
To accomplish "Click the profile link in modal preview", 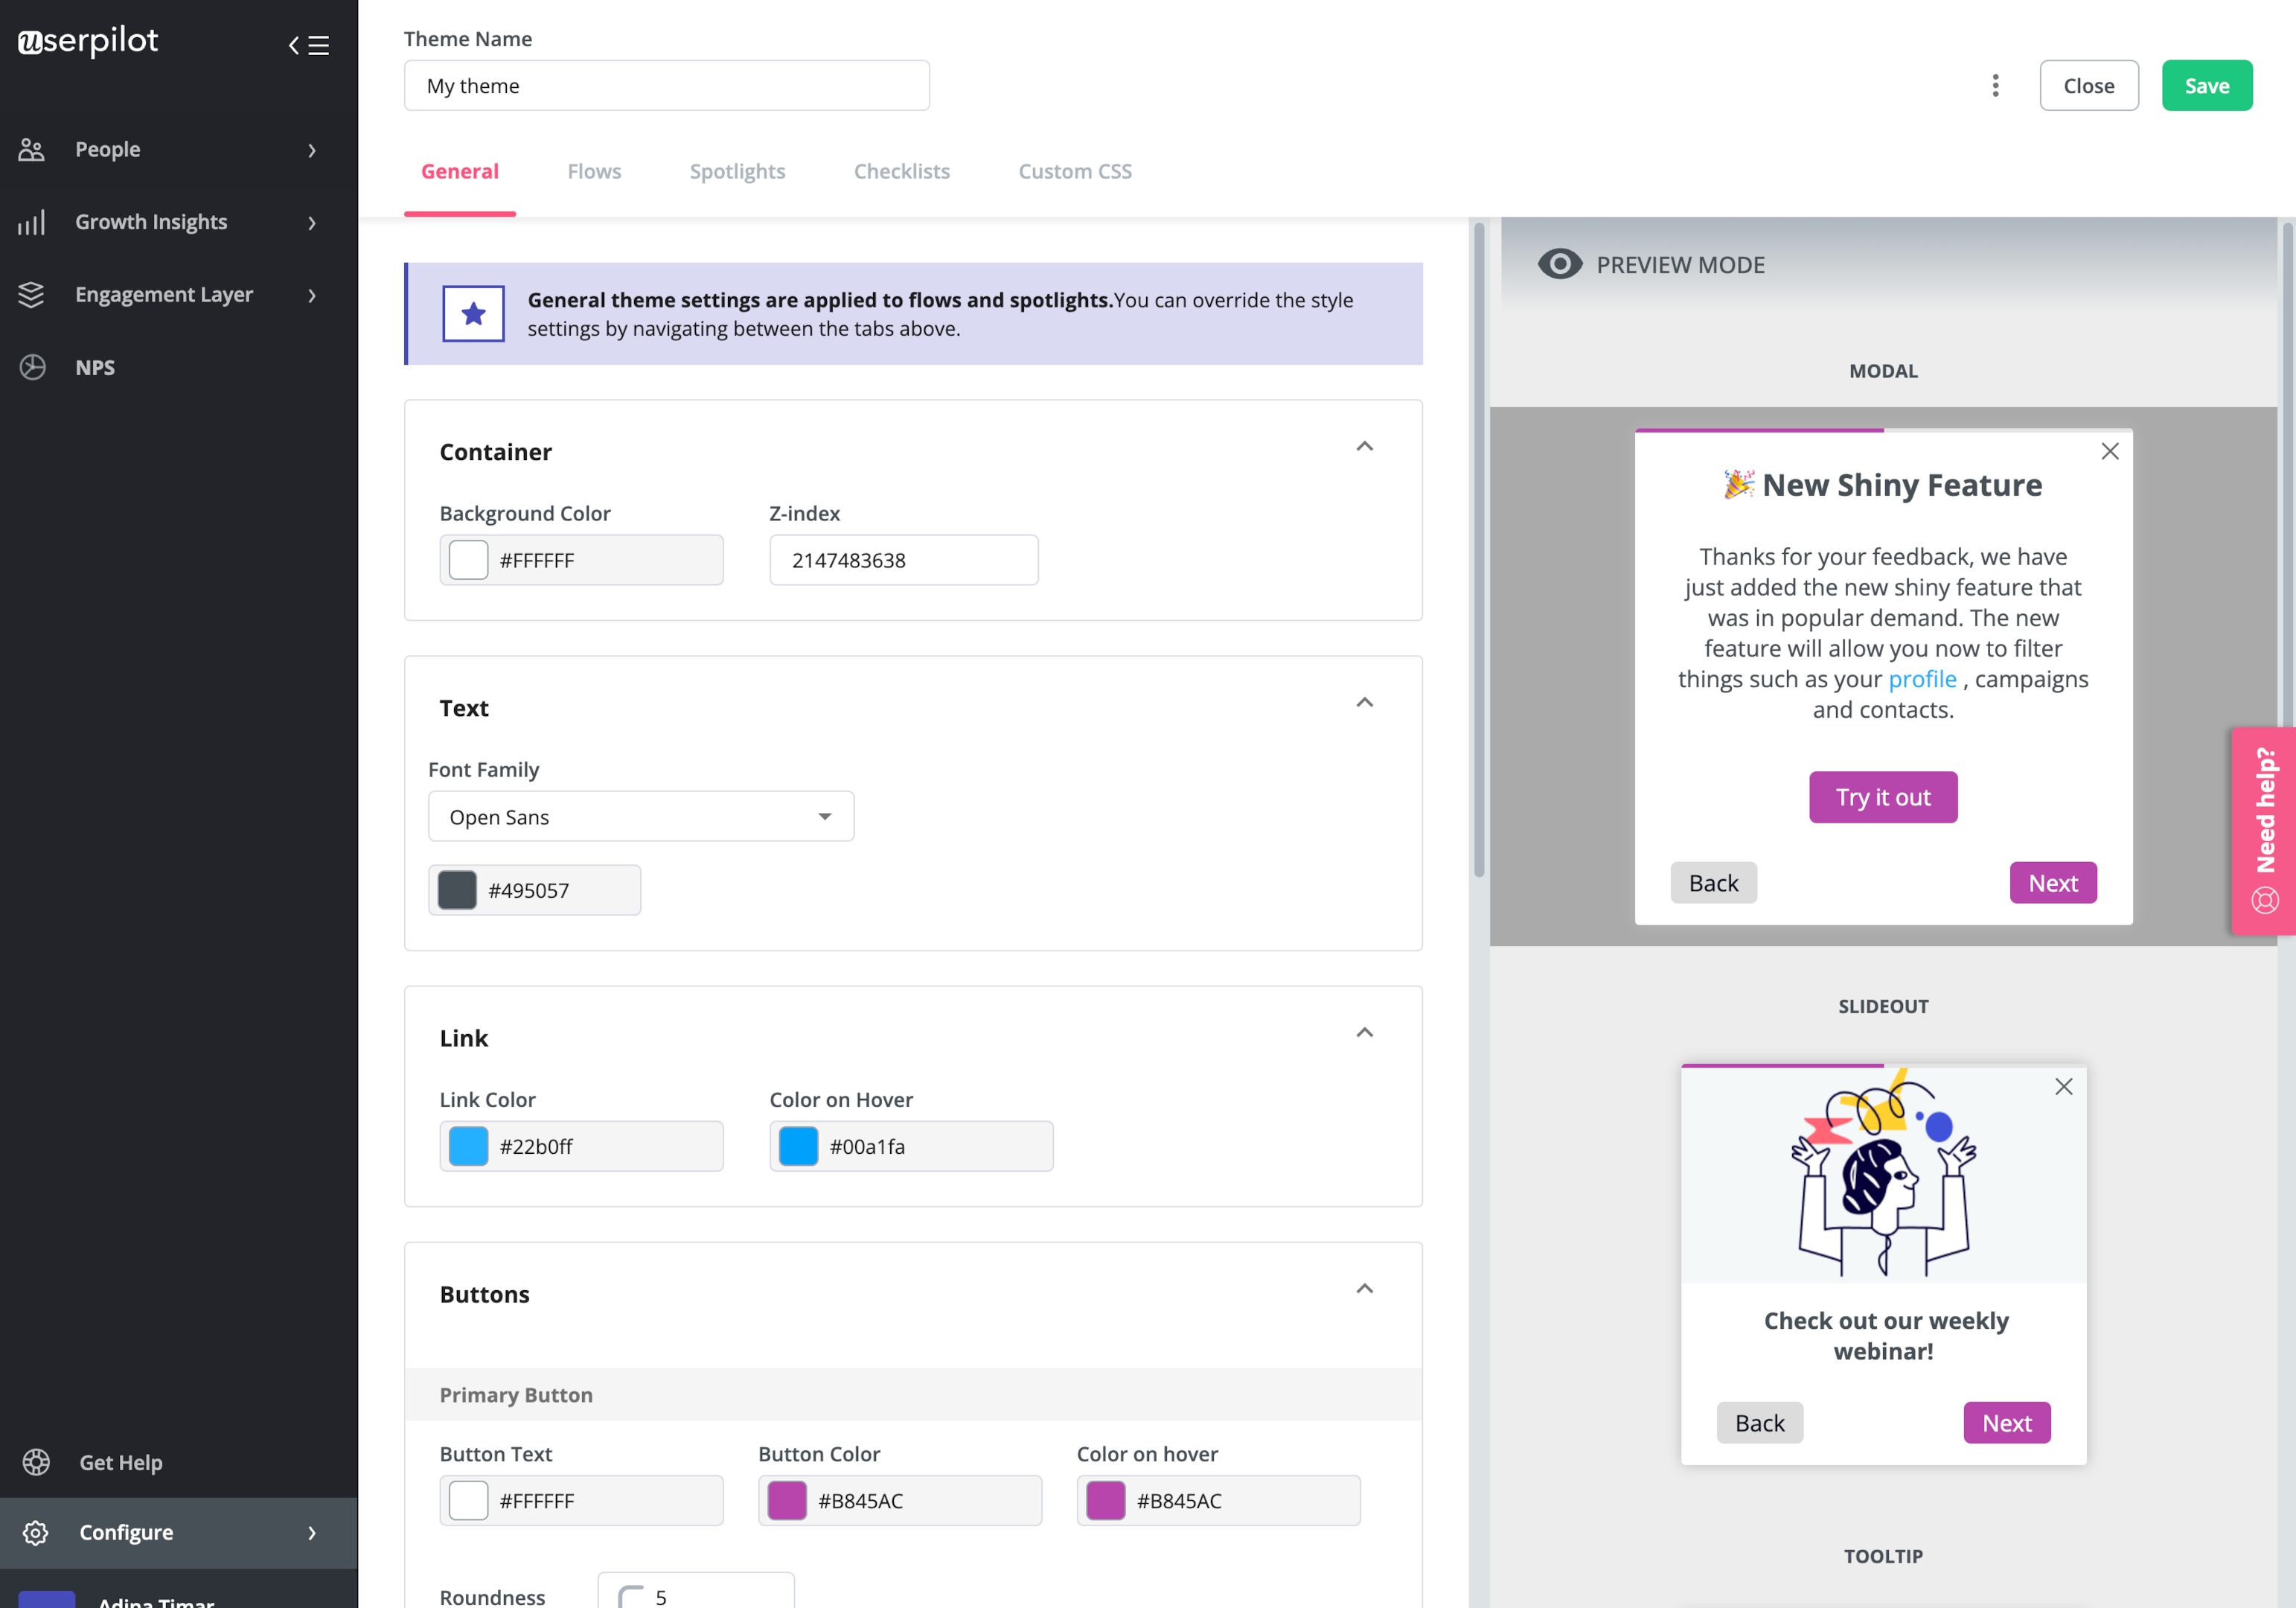I will (x=1922, y=677).
